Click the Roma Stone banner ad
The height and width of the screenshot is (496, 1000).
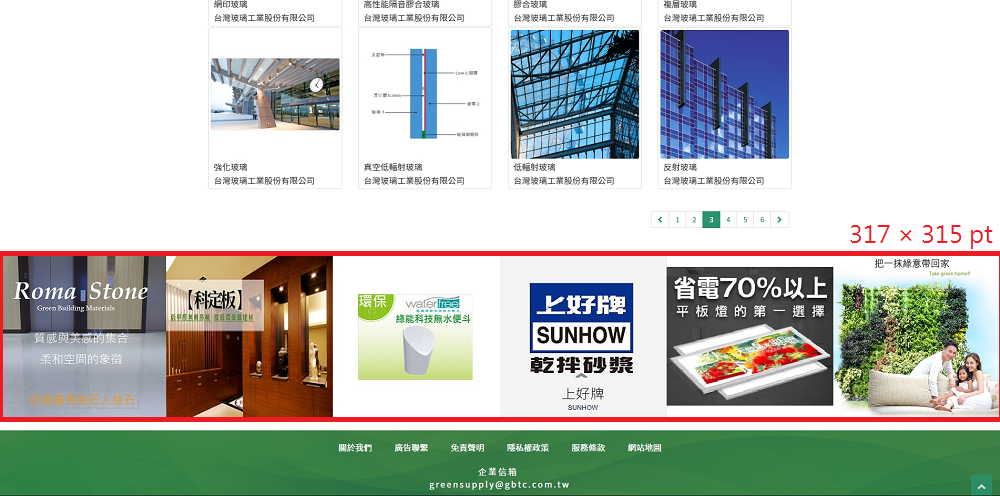(83, 336)
